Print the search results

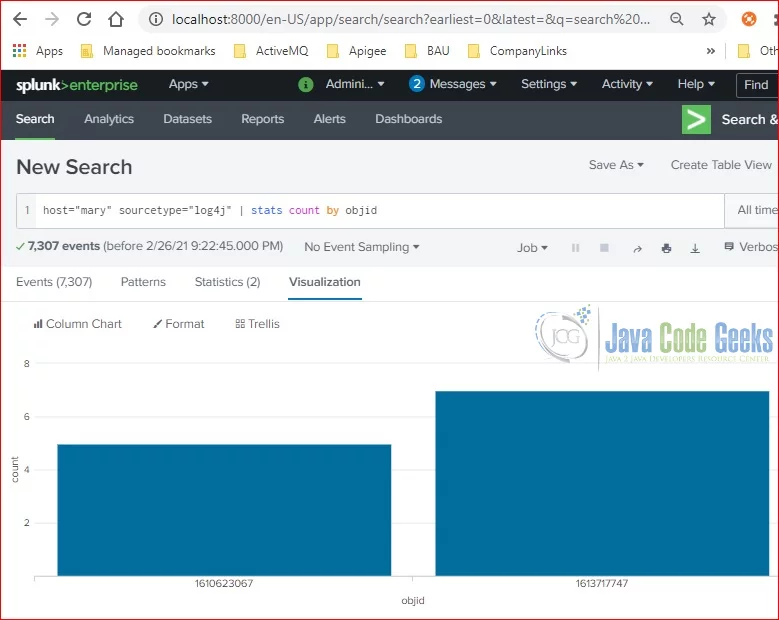click(x=666, y=248)
